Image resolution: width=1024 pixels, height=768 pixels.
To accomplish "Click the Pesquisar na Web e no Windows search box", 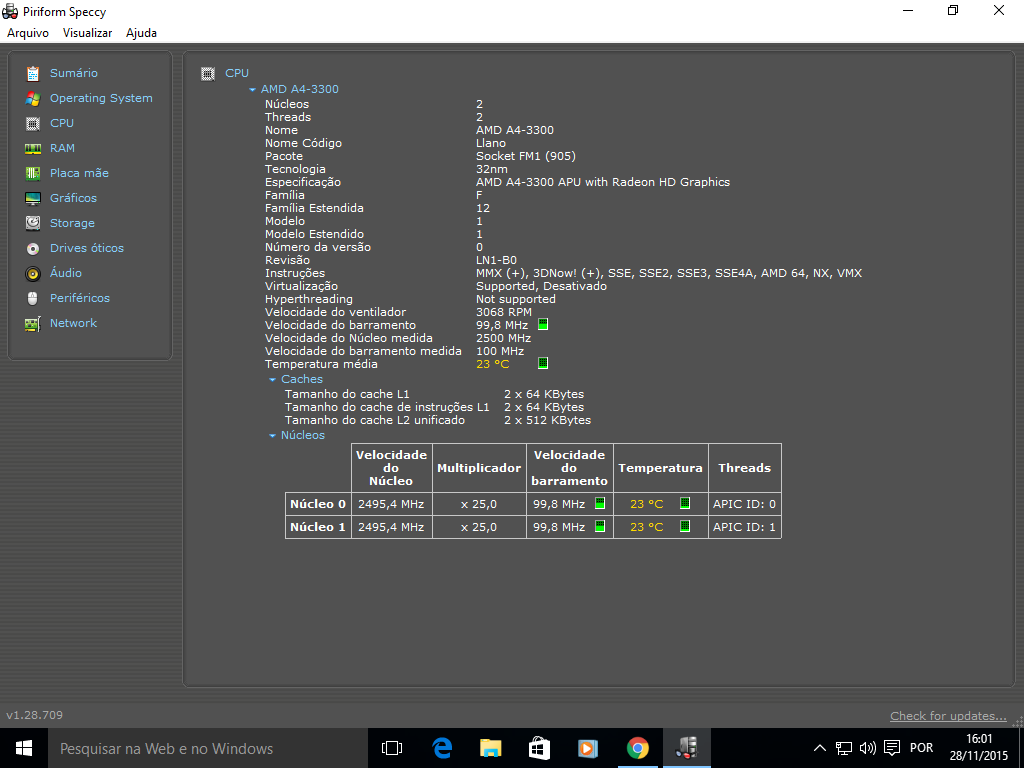I will click(208, 748).
